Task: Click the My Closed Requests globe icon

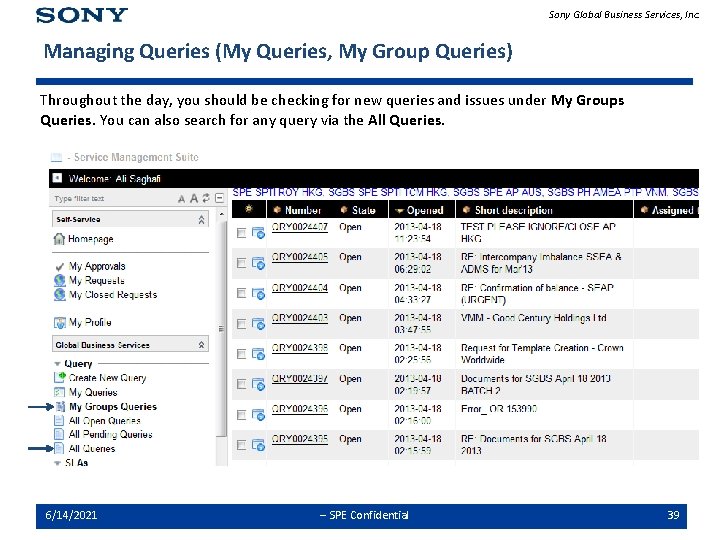Action: 60,294
